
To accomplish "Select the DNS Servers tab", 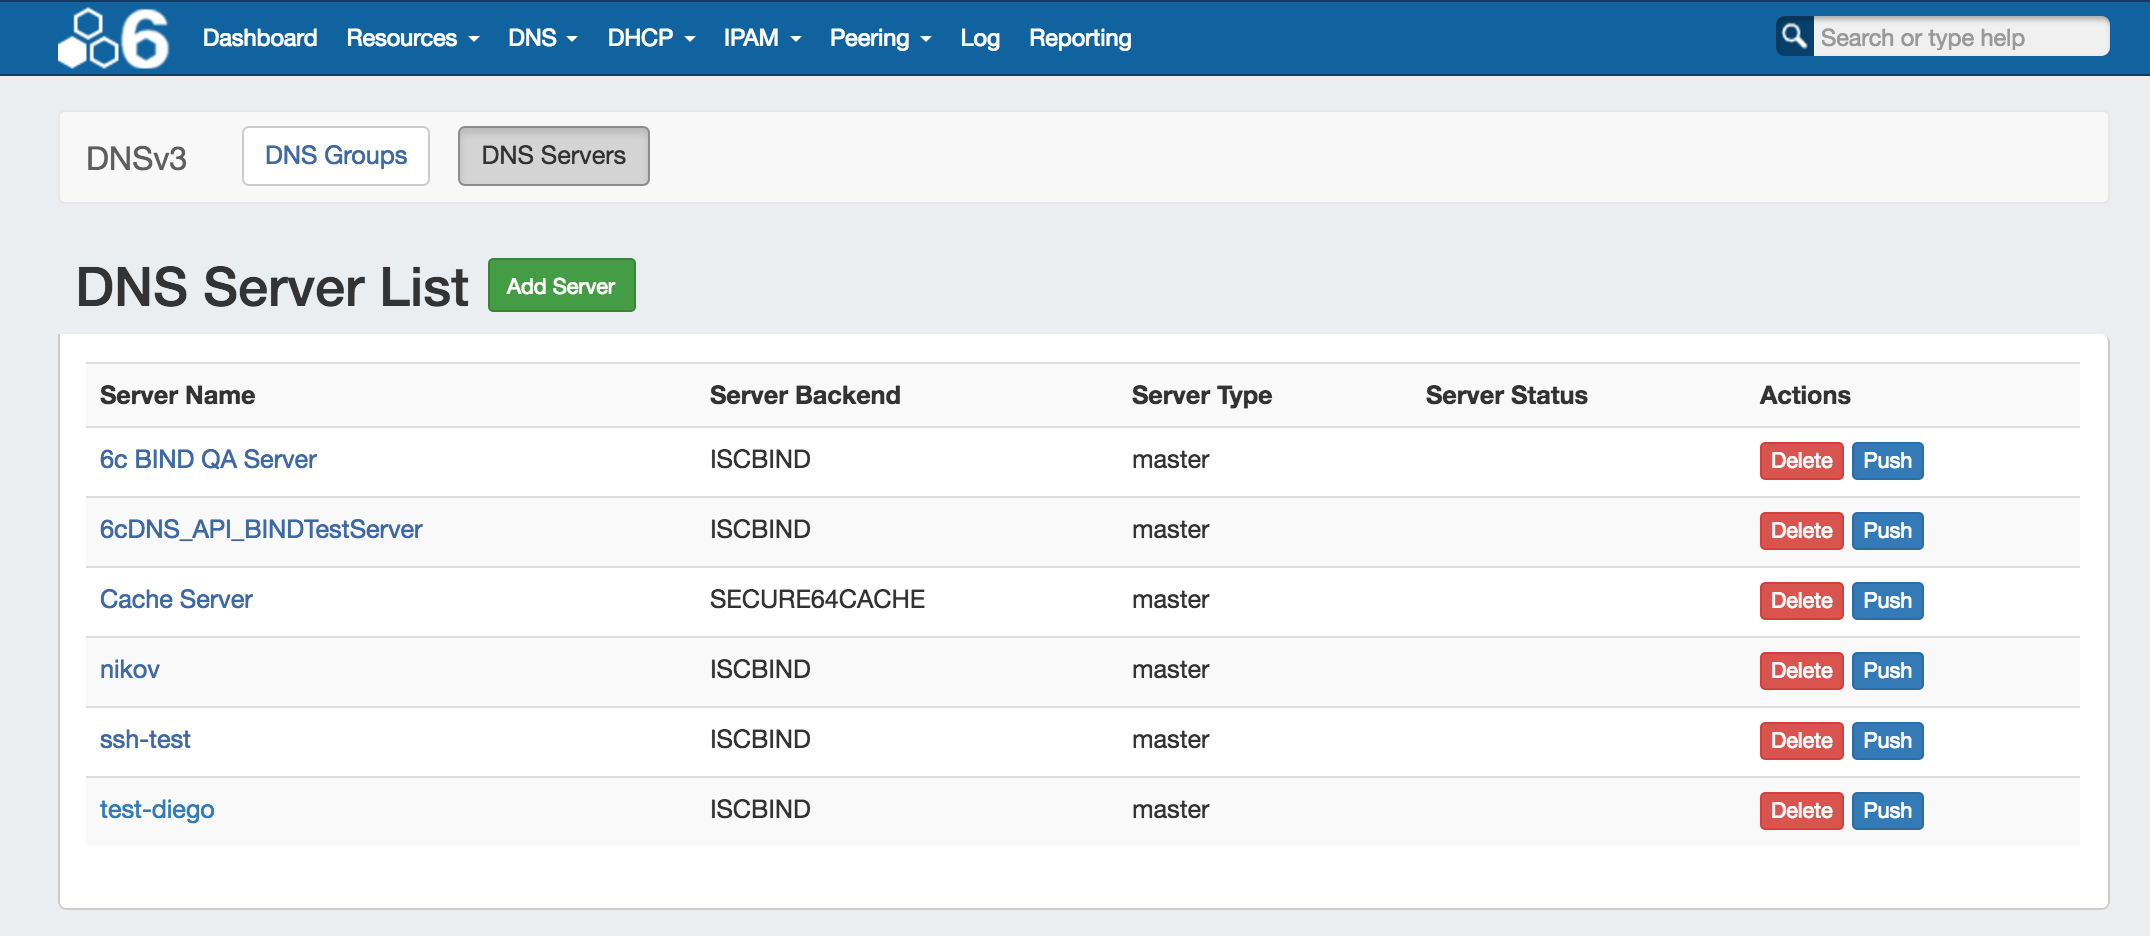I will 553,156.
